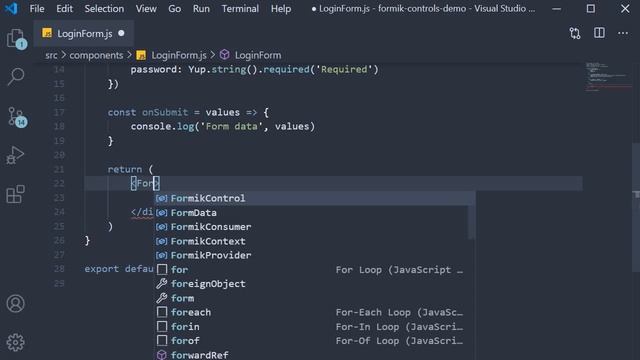The width and height of the screenshot is (640, 360).
Task: Open the editor More Actions ellipsis
Action: click(x=623, y=33)
